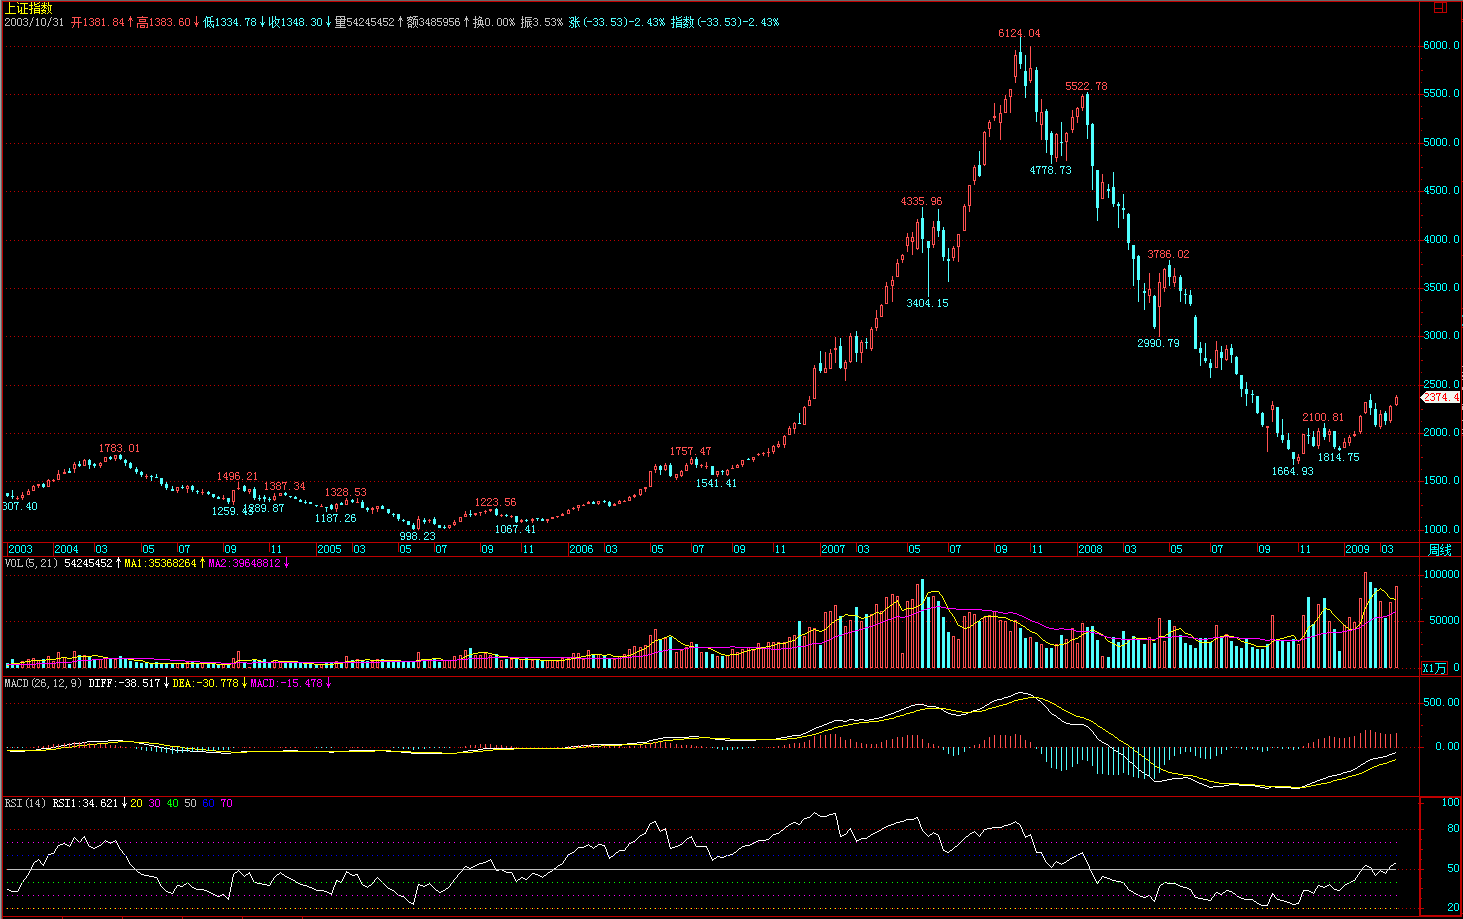This screenshot has height=919, width=1463.
Task: Click the 换0.00% turnover rate
Action: coord(494,22)
